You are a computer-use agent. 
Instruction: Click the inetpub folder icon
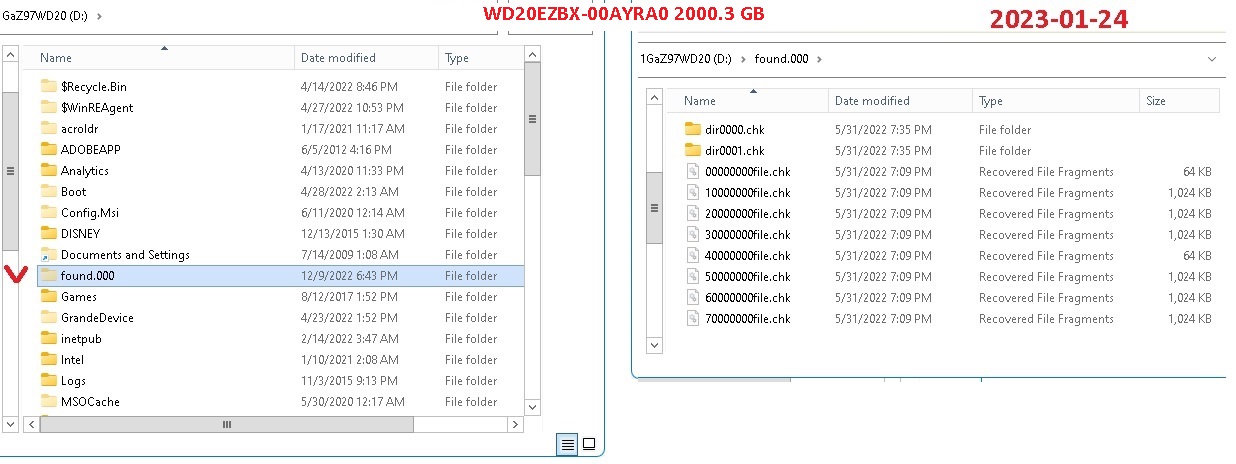pos(49,339)
